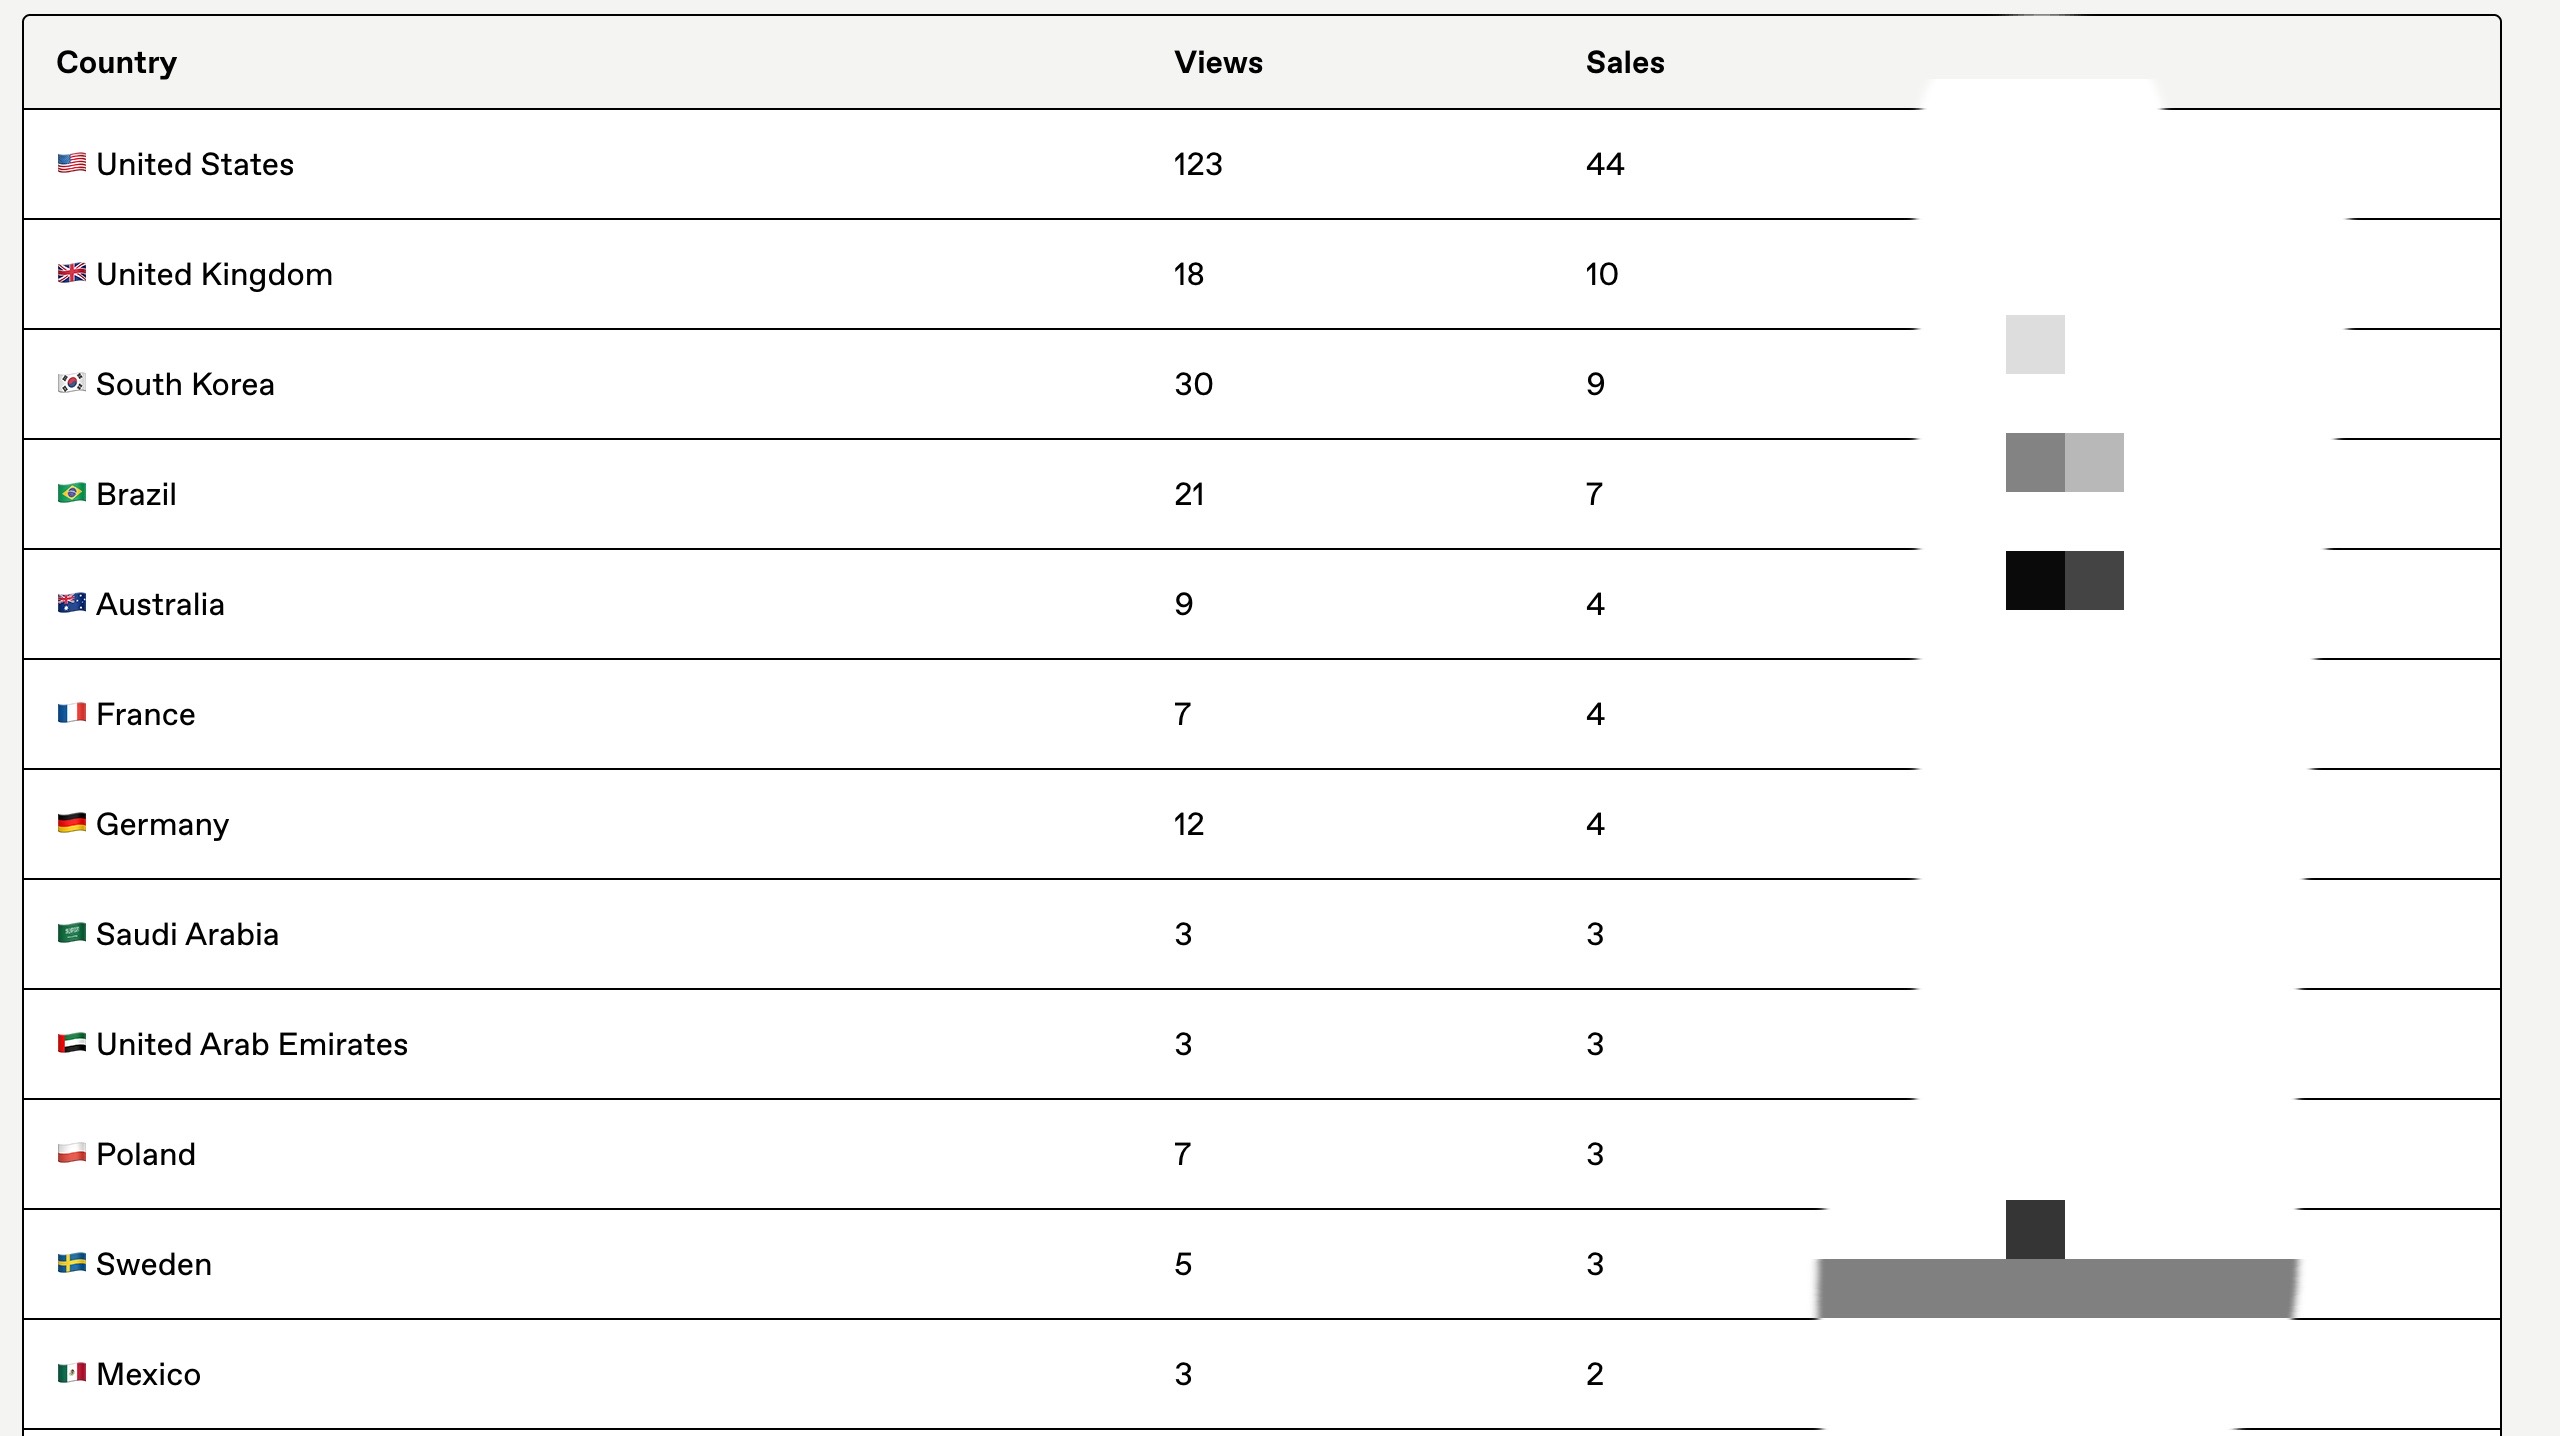
Task: Select the United Arab Emirates row name
Action: coord(252,1044)
